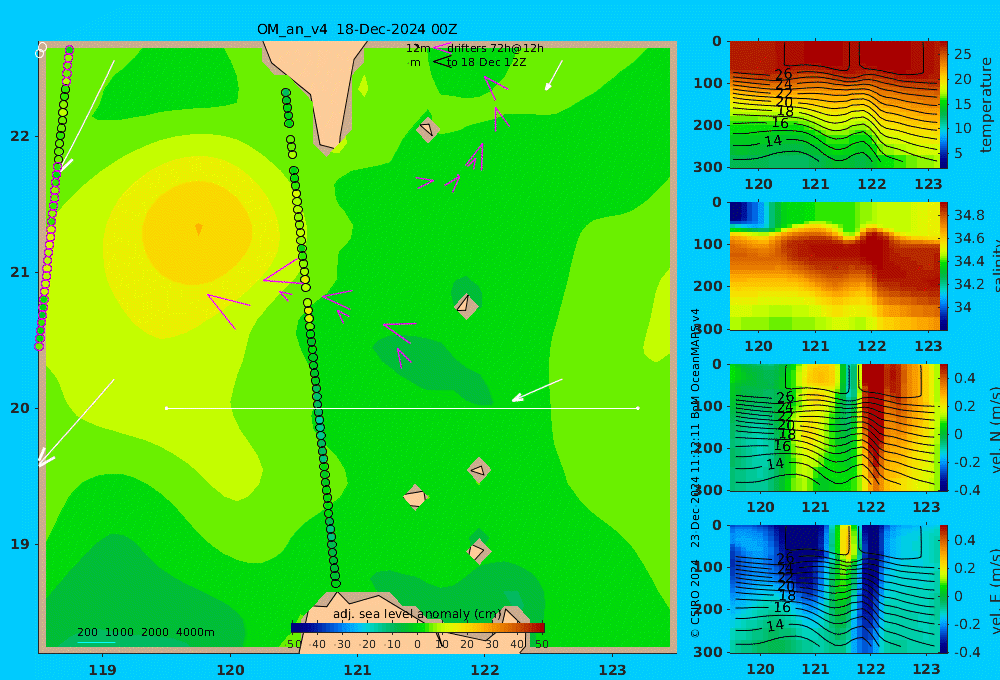Click longitude label 121 below the main map
Viewport: 1000px width, 680px height.
[x=357, y=670]
